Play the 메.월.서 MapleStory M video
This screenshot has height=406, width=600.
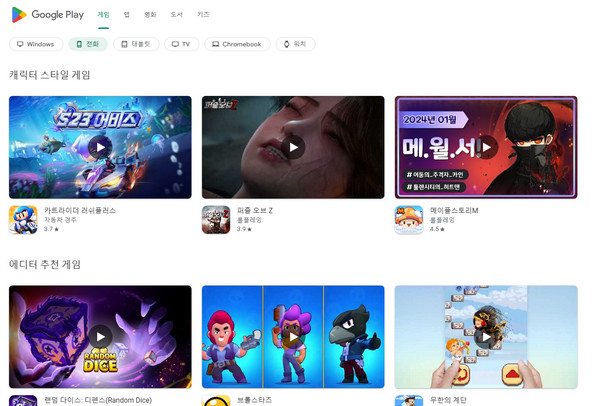[x=486, y=147]
